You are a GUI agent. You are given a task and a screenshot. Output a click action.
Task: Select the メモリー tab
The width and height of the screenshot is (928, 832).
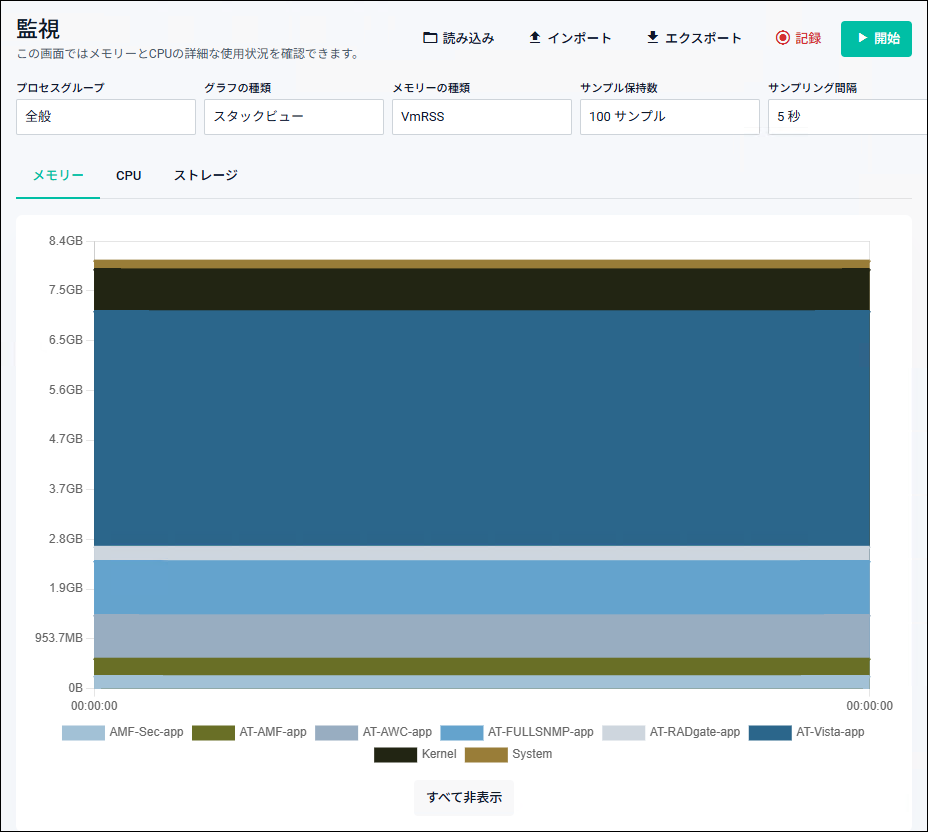tap(58, 176)
